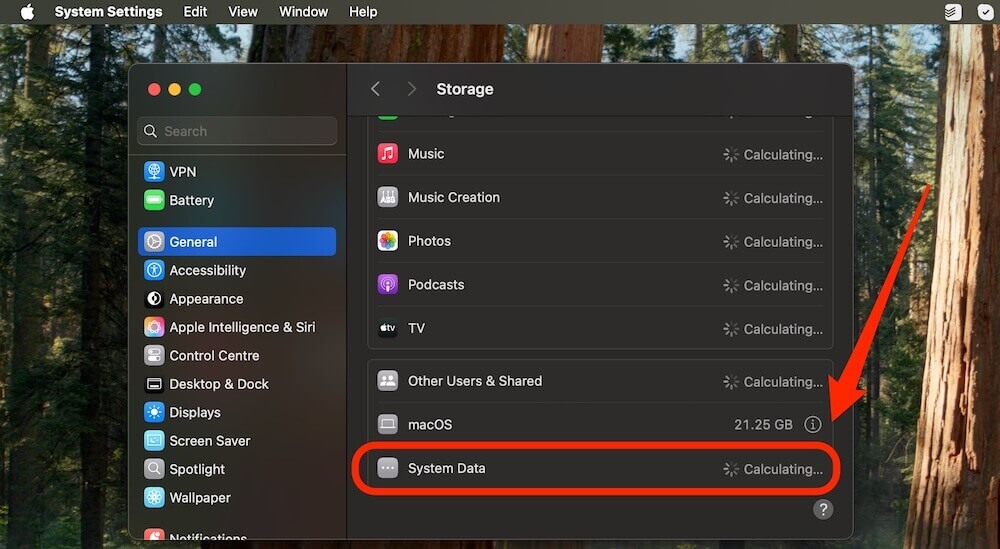This screenshot has width=1000, height=549.
Task: Open the View menu in menu bar
Action: [x=243, y=12]
